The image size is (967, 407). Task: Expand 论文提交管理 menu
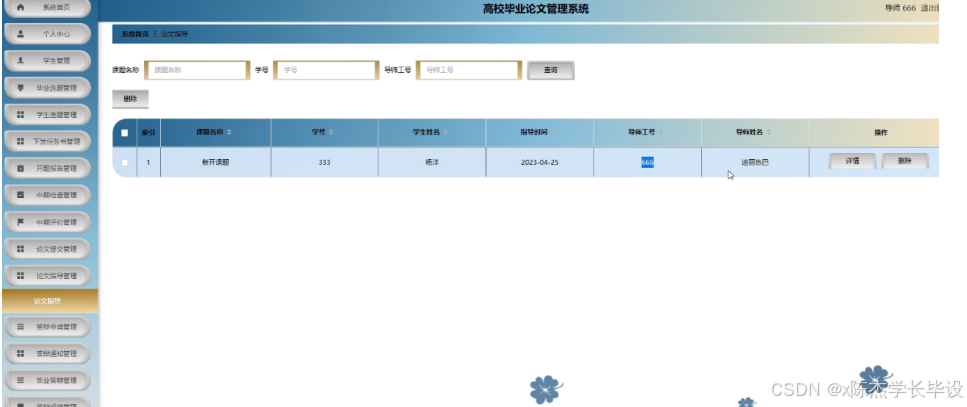[x=47, y=249]
